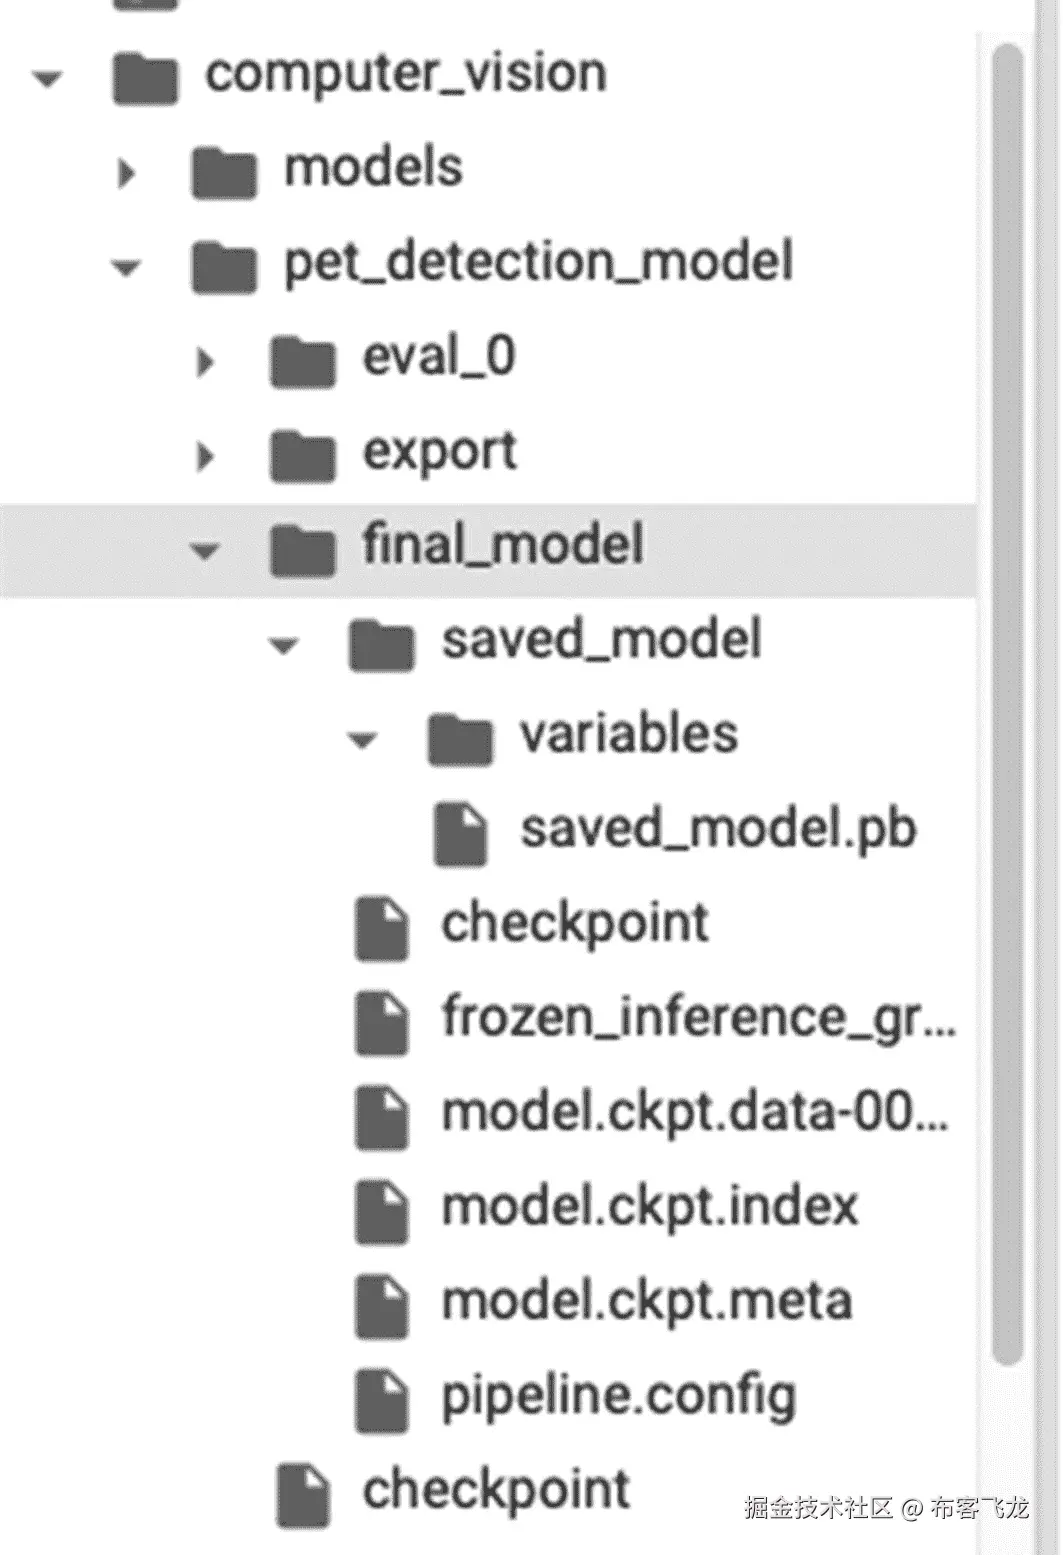Click the computer_vision folder icon
The width and height of the screenshot is (1063, 1555).
click(x=145, y=77)
